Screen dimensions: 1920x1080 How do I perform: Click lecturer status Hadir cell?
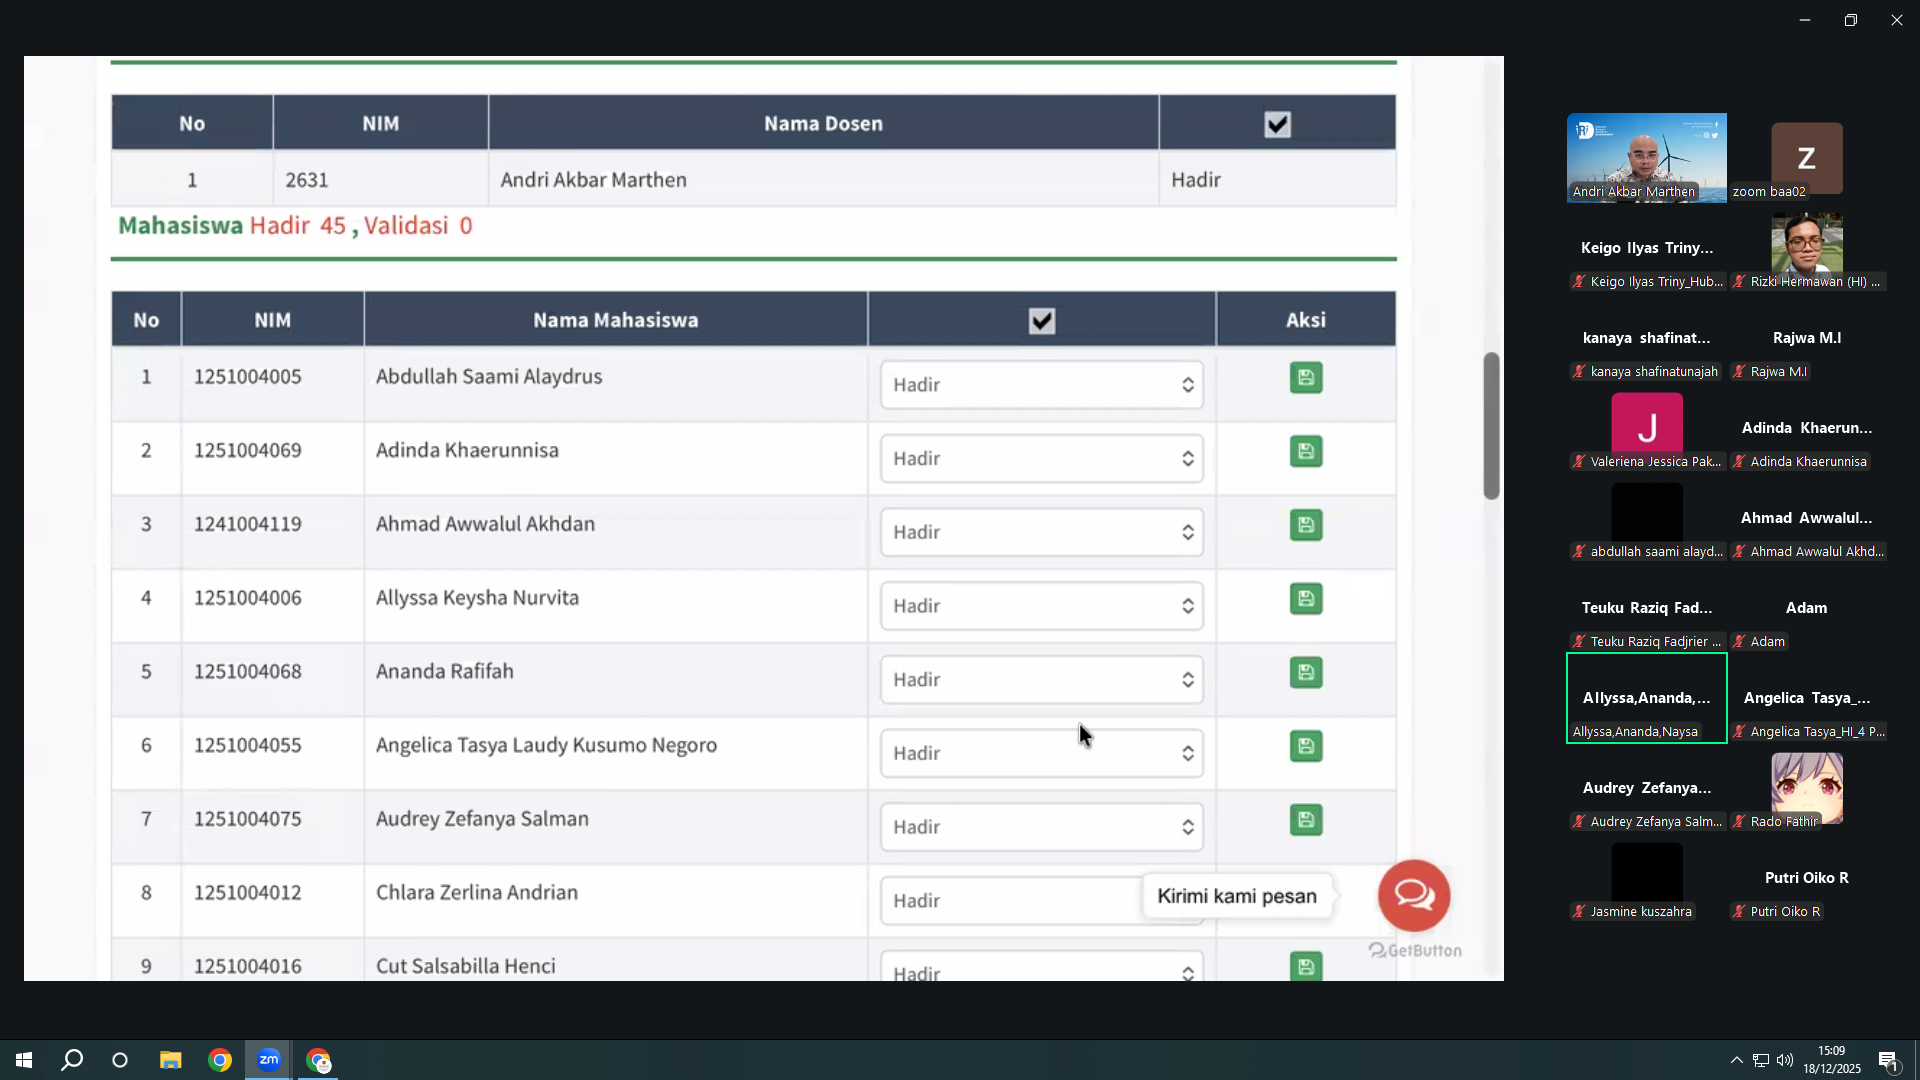1277,180
